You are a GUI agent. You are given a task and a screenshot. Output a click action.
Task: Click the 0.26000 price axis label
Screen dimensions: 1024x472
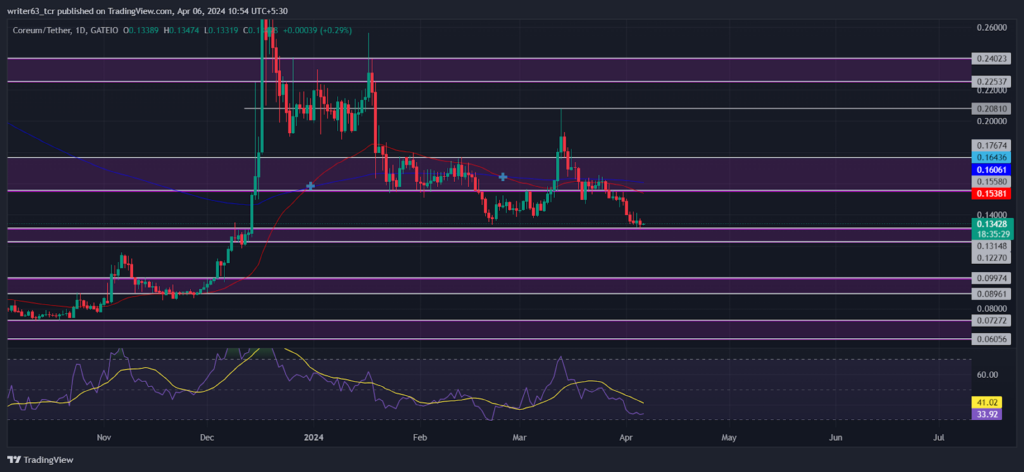point(991,27)
